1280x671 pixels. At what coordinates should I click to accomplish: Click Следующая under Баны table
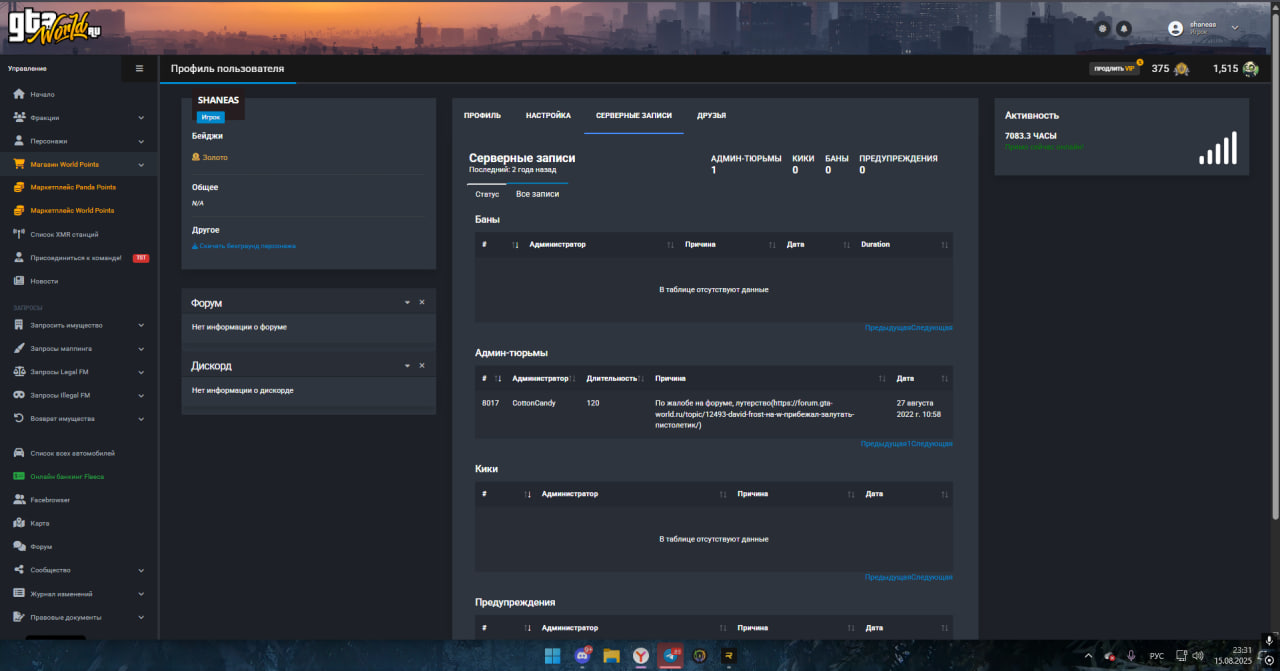pos(931,328)
